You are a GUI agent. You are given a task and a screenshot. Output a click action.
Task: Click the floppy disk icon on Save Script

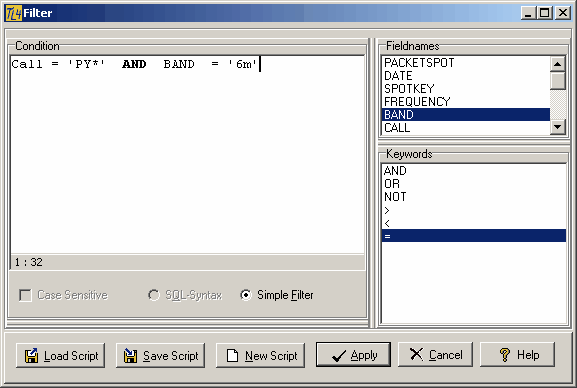click(130, 356)
